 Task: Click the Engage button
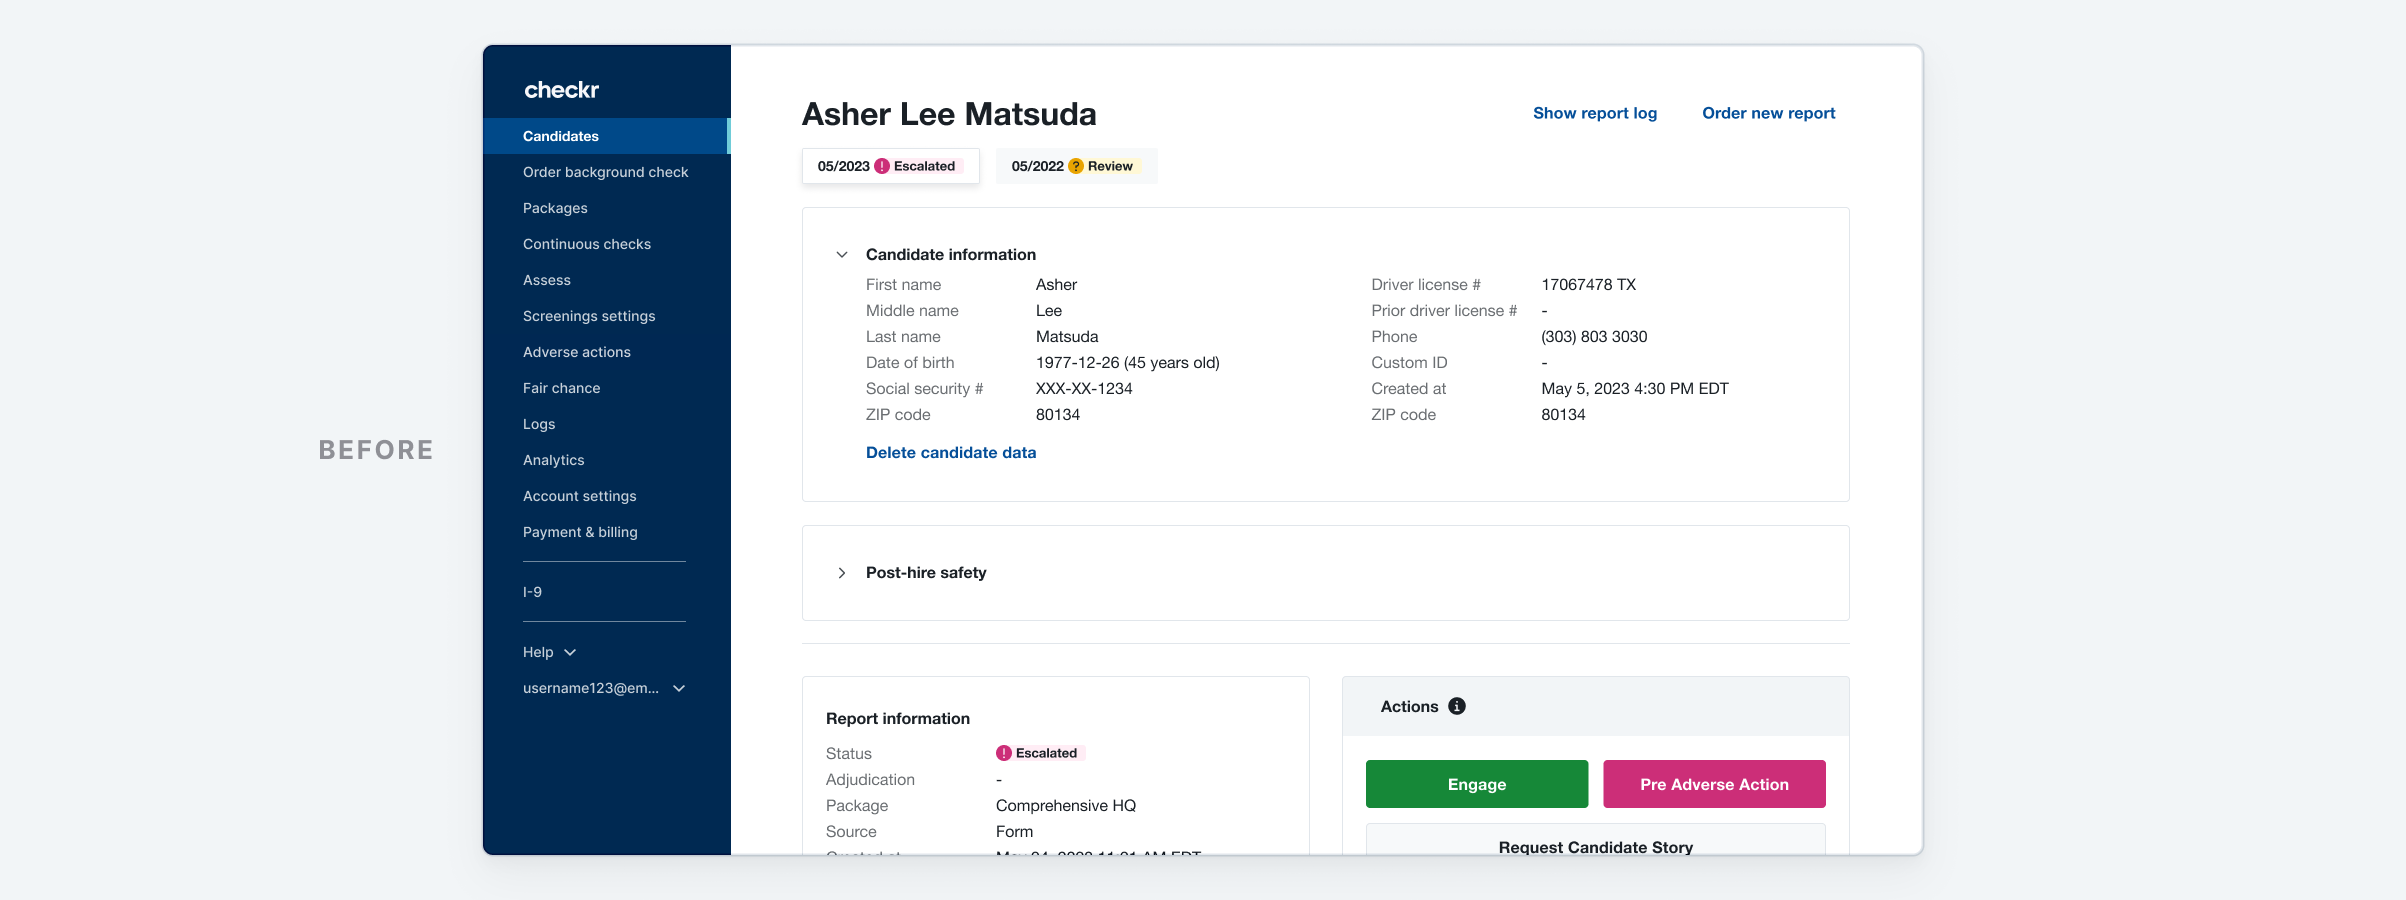(x=1476, y=784)
